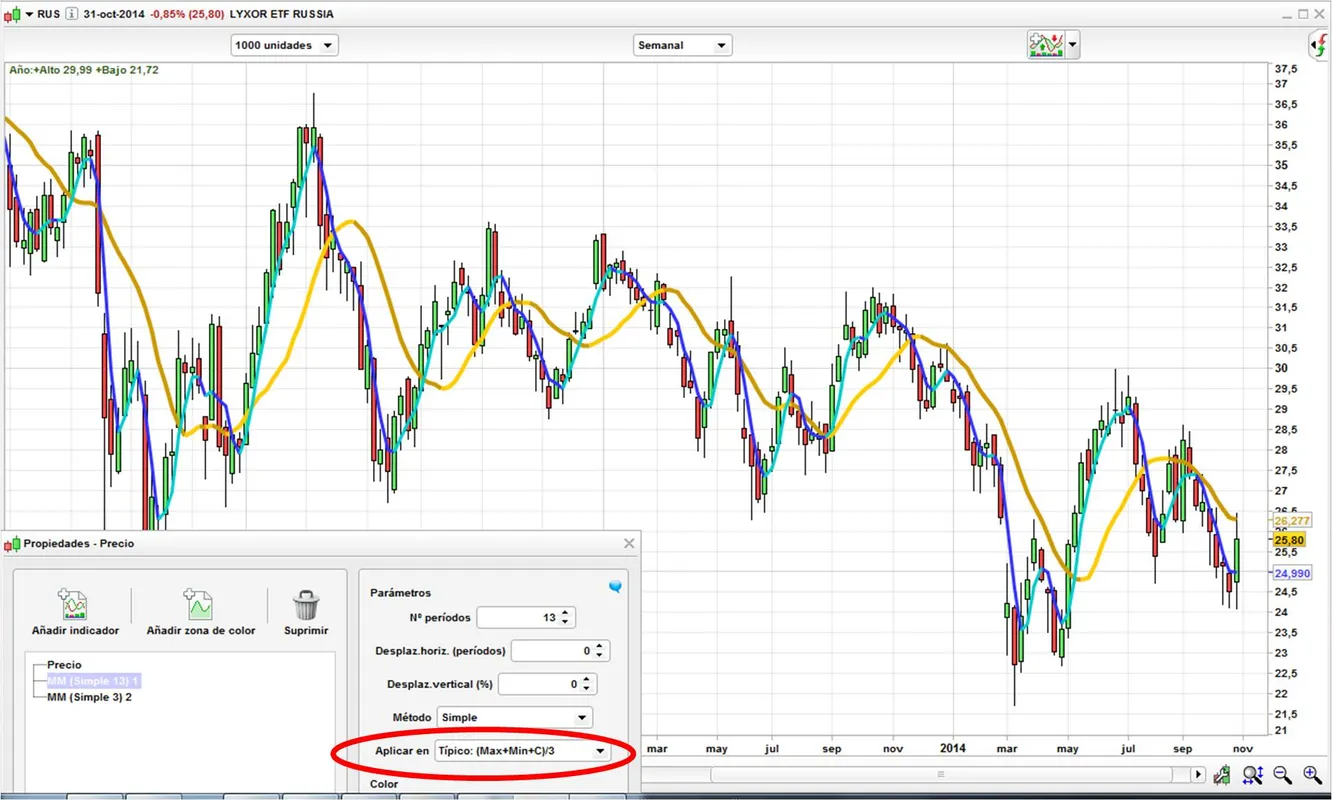
Task: Open the 1000 unidades dropdown
Action: coord(285,45)
